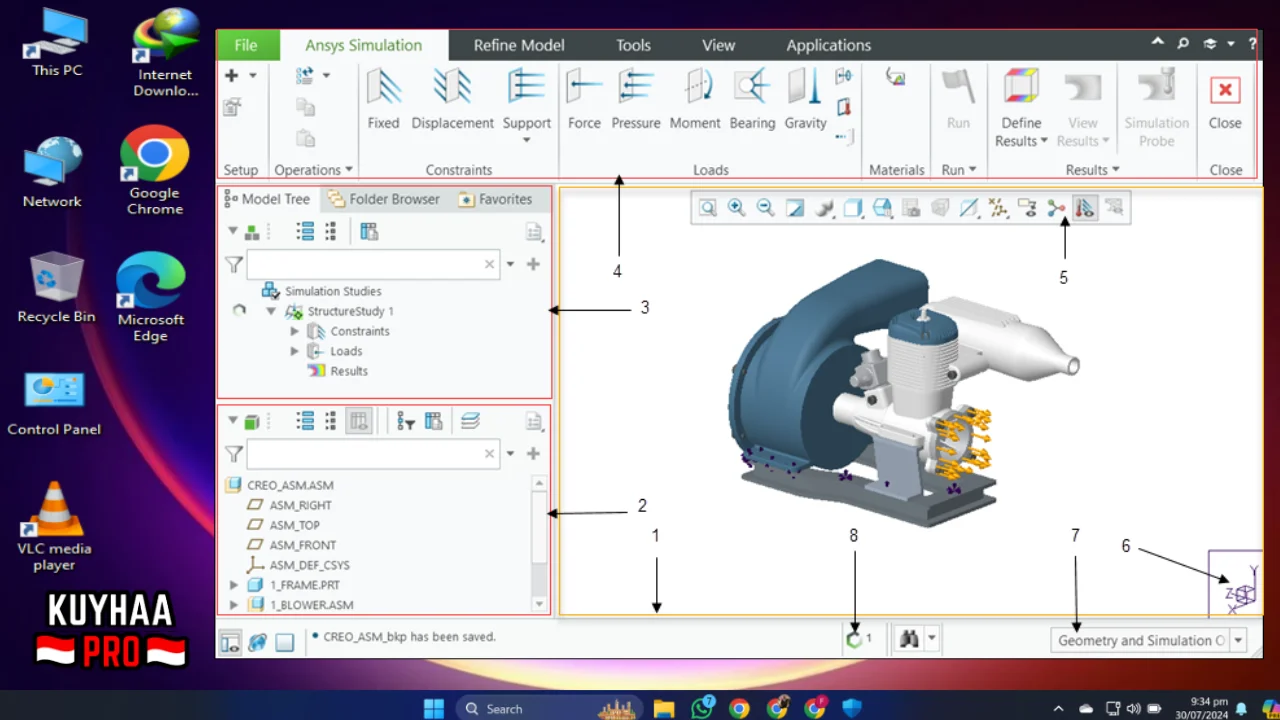1280x720 pixels.
Task: Click the simulation display thermometer icon
Action: click(1085, 208)
